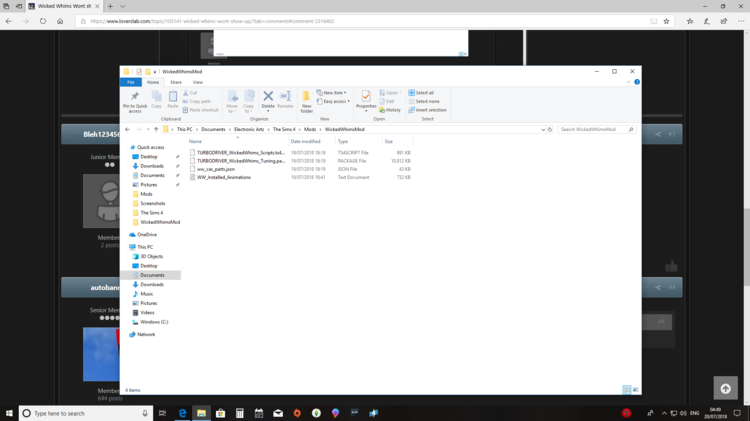Open address bar history dropdown
The height and width of the screenshot is (421, 750).
pyautogui.click(x=542, y=130)
